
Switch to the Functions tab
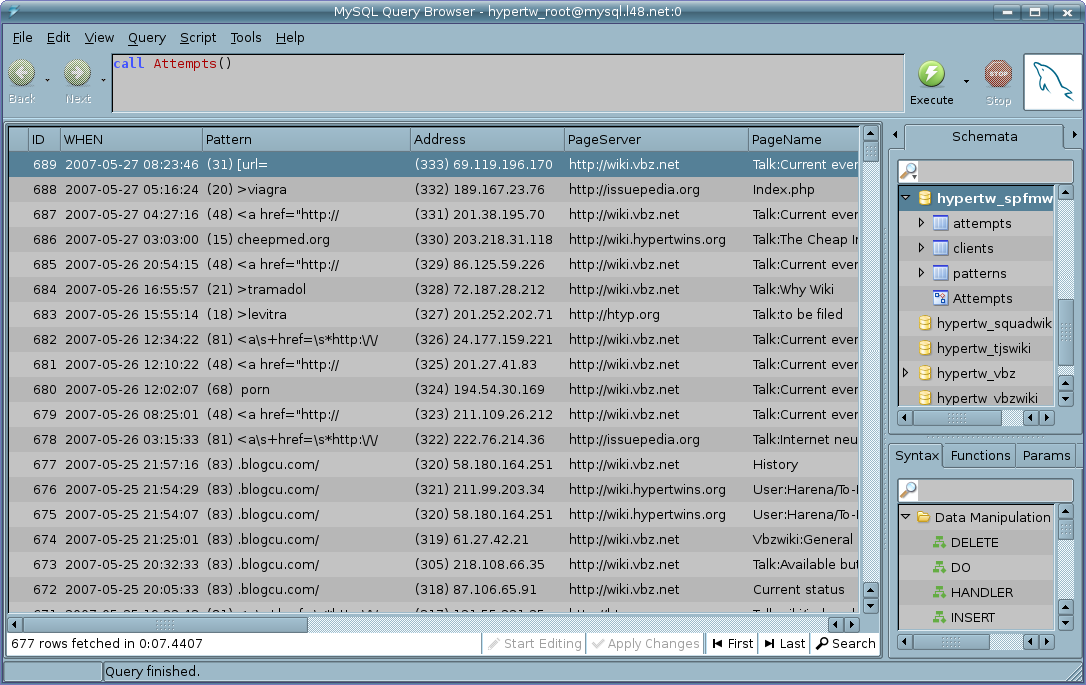(x=980, y=456)
